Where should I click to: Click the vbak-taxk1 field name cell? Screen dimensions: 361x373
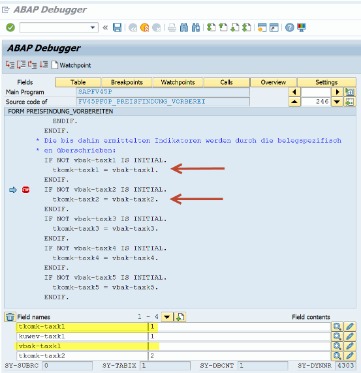pyautogui.click(x=82, y=346)
